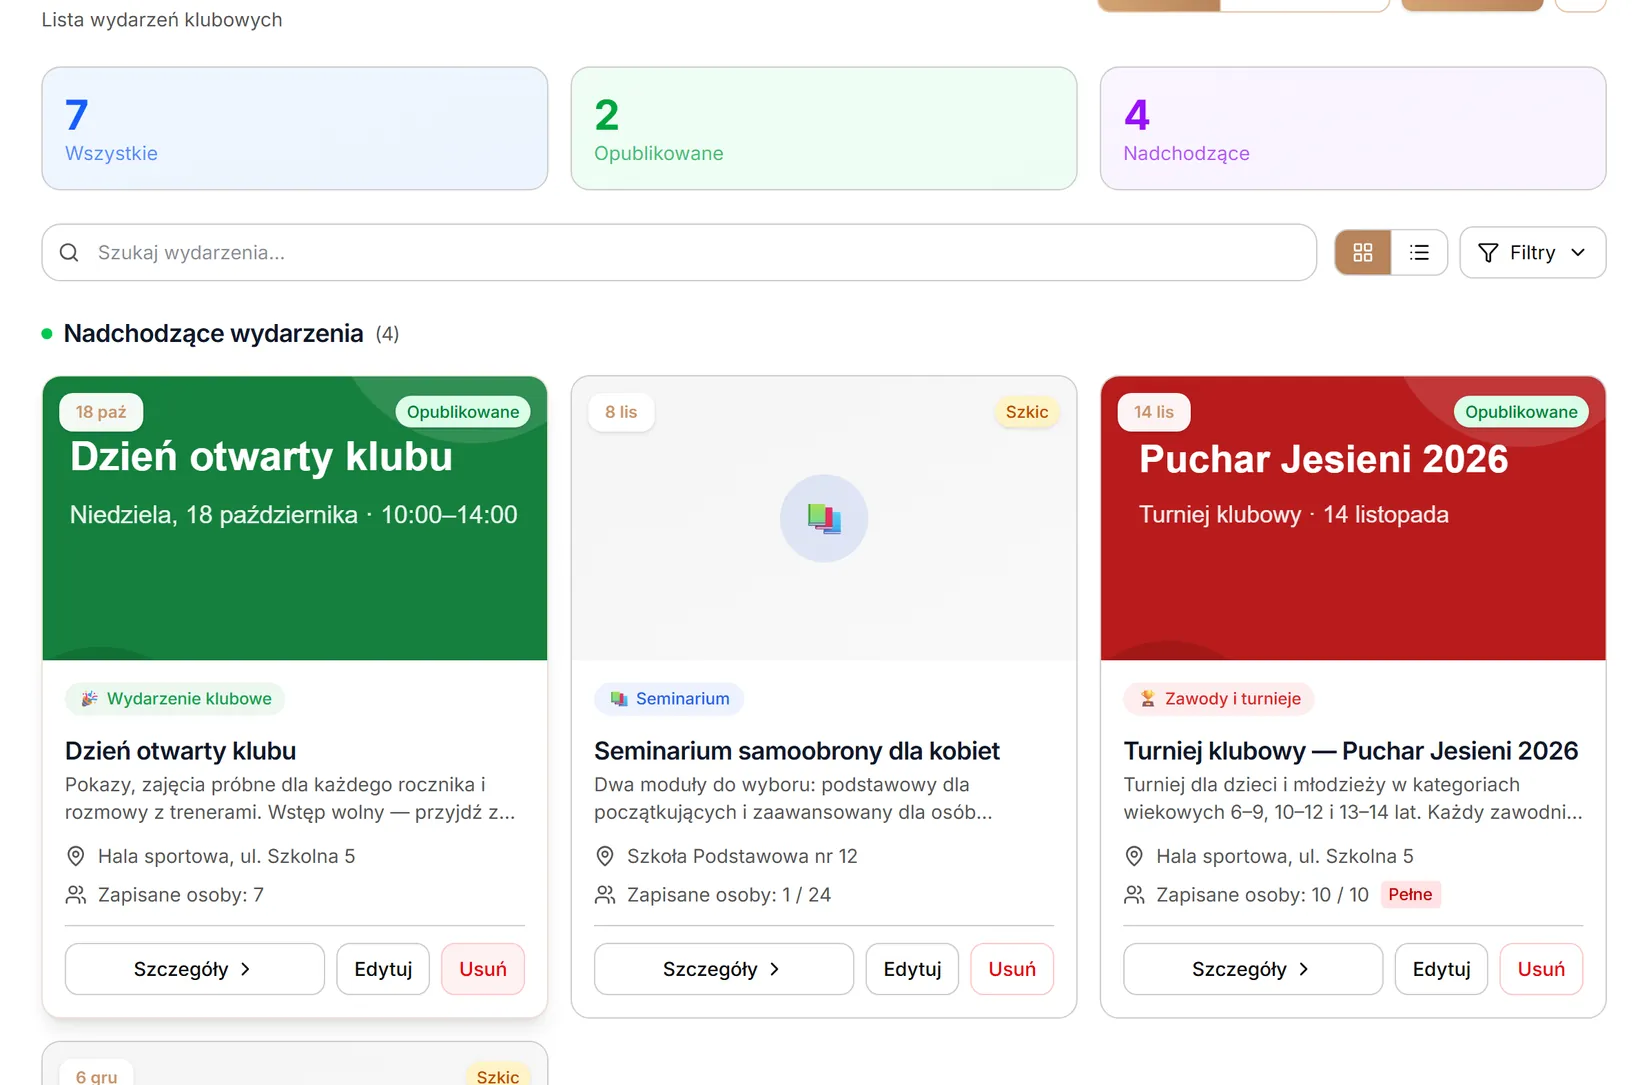This screenshot has width=1640, height=1085.
Task: Open the Seminarium samoobrony dla kobiet title
Action: coord(797,751)
